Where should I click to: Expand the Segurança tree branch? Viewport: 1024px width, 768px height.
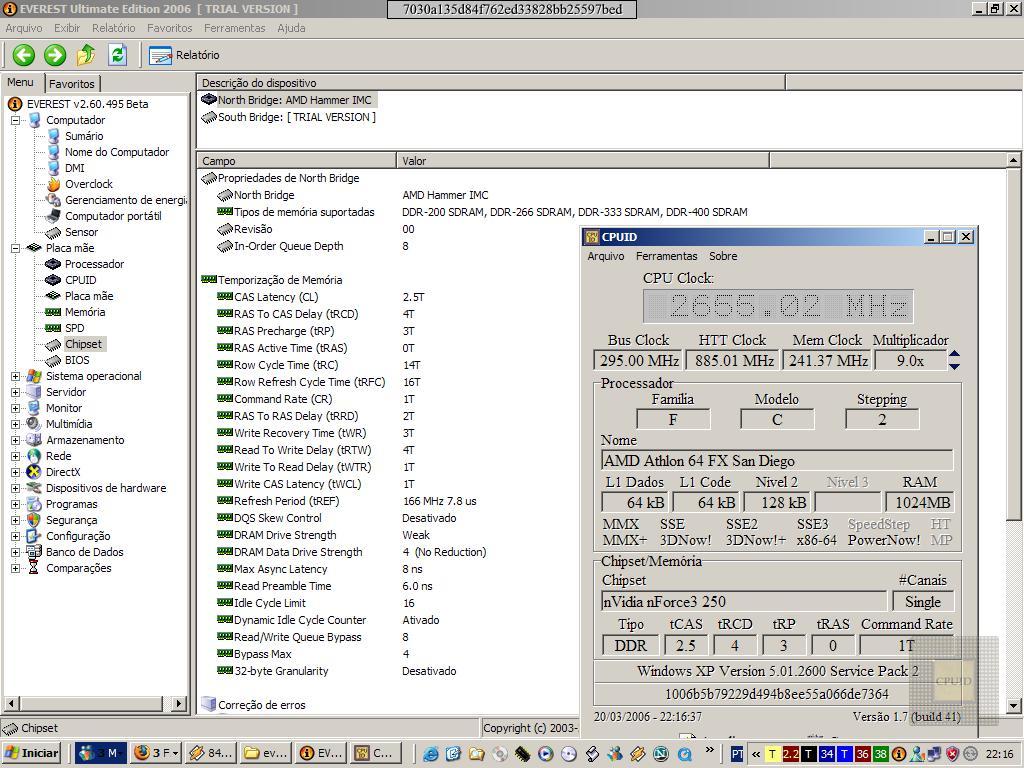point(16,520)
